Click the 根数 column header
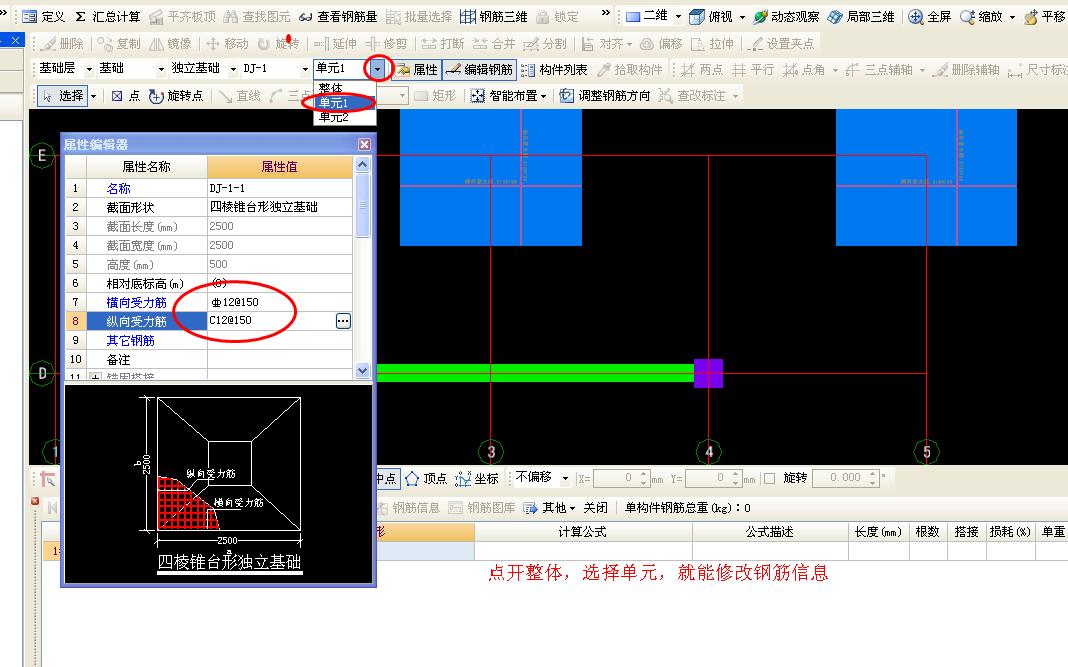This screenshot has width=1068, height=667. pos(928,532)
